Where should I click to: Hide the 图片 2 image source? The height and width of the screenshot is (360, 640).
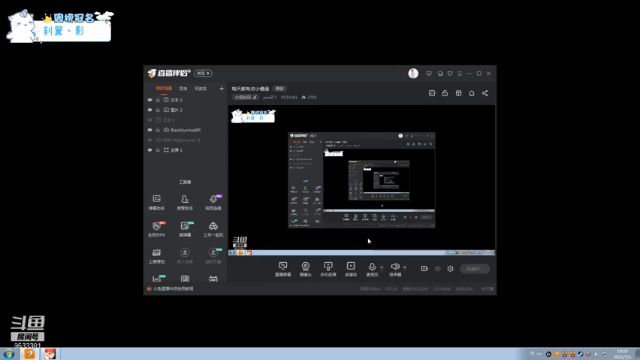[150, 110]
